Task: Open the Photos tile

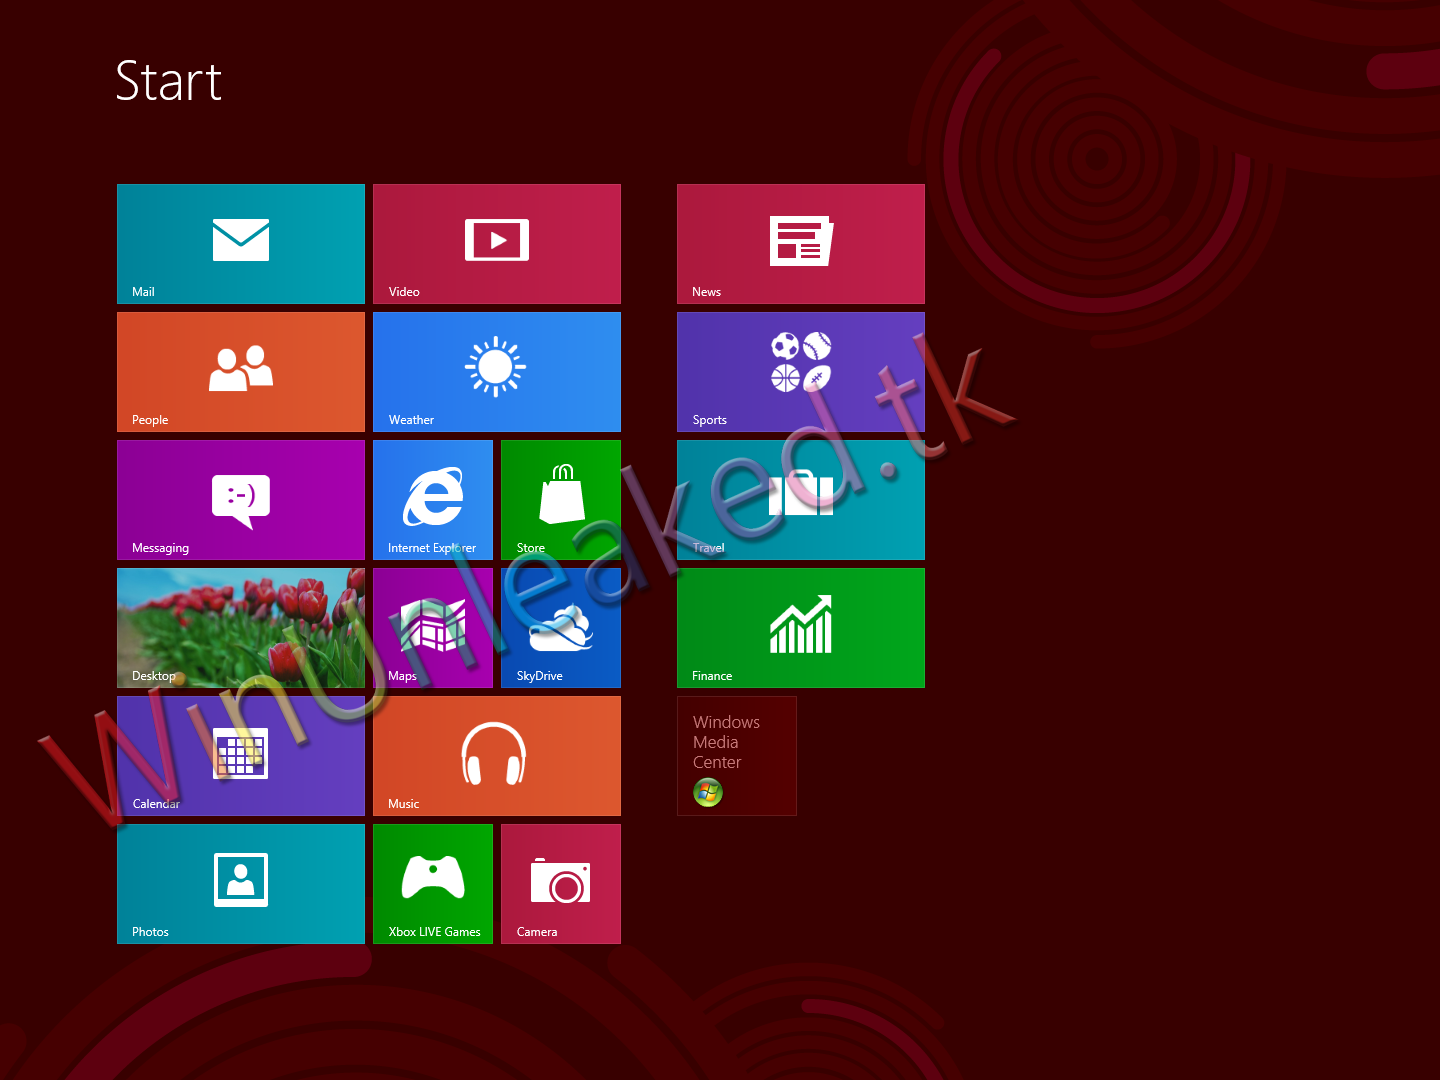Action: (241, 884)
